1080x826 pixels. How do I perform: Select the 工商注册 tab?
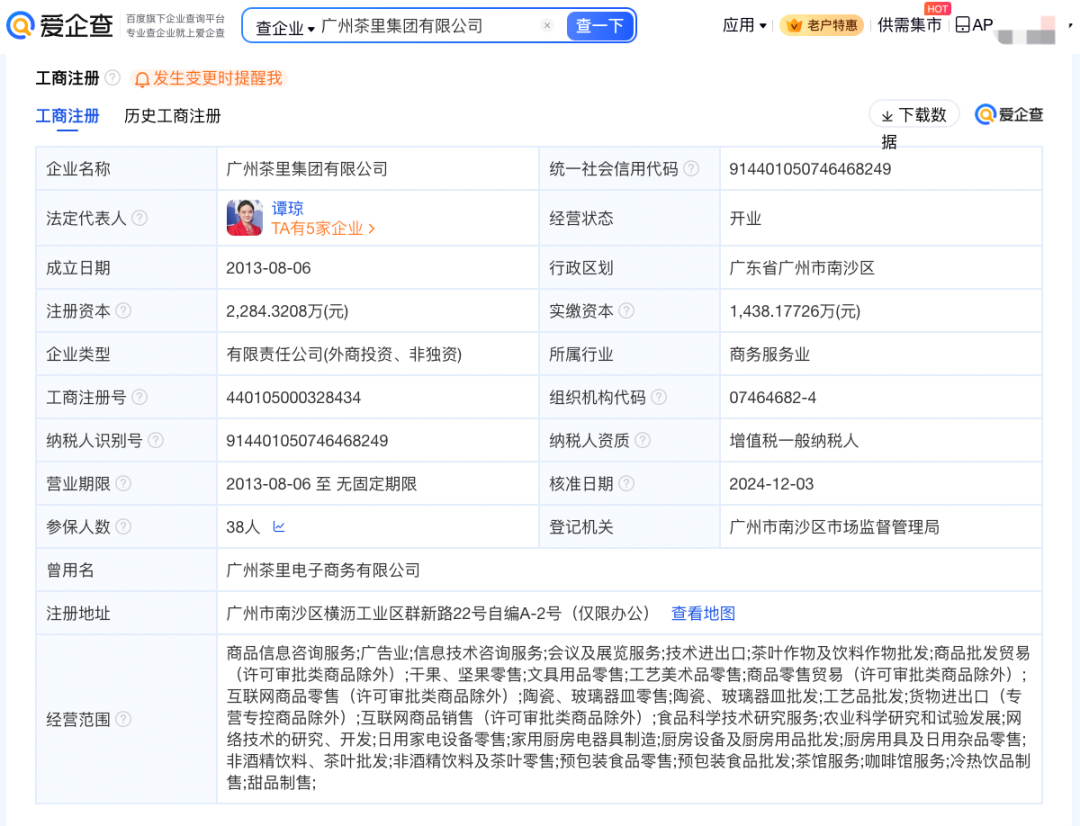(x=67, y=116)
